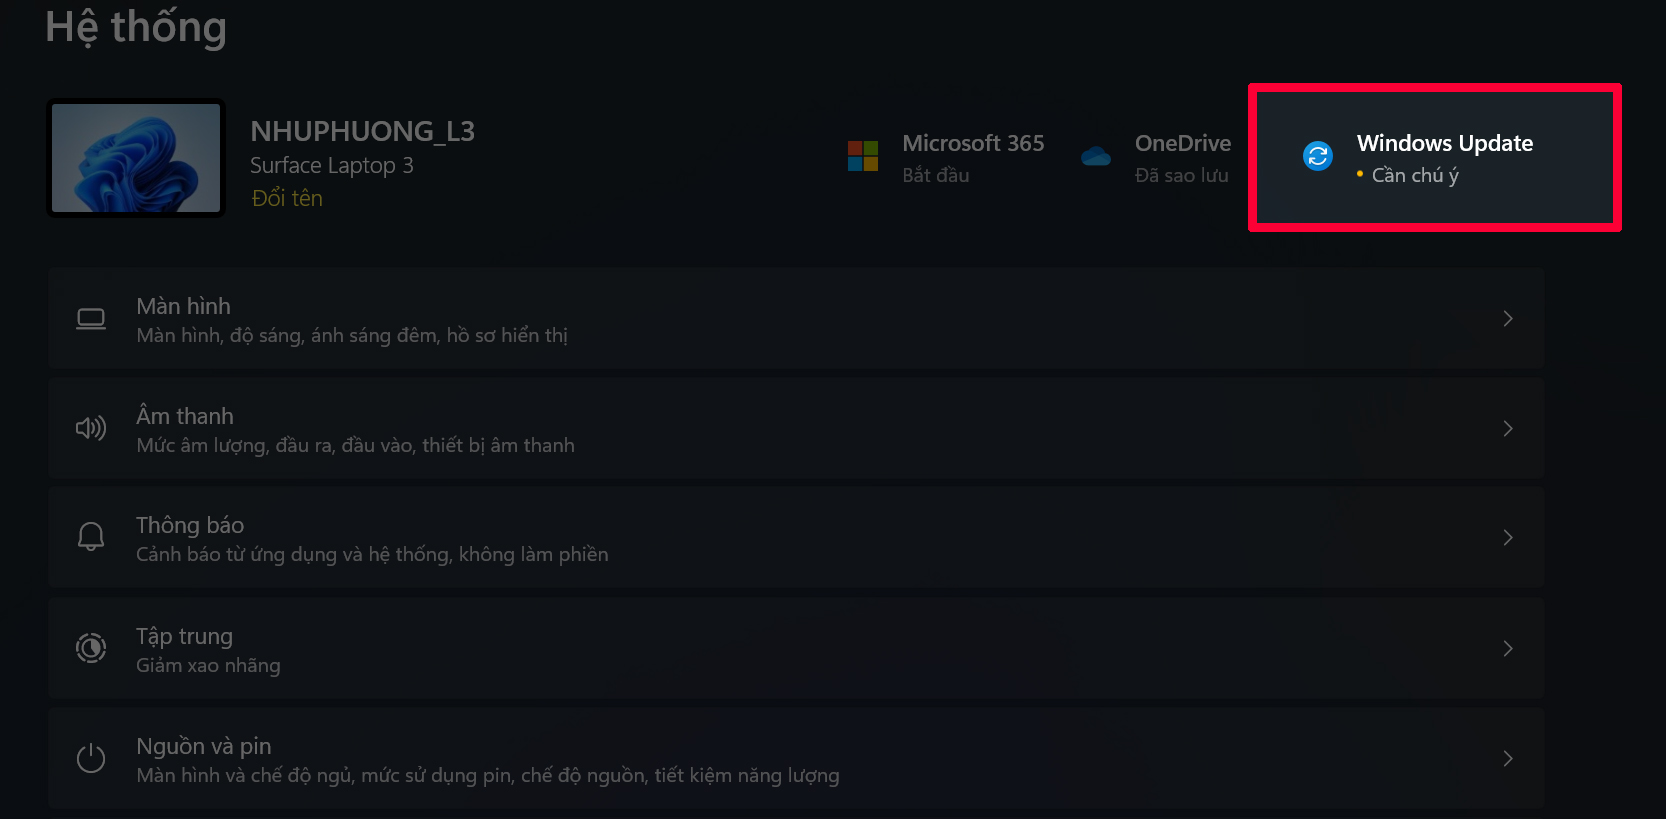Click the Windows Update sync icon

coord(1318,156)
